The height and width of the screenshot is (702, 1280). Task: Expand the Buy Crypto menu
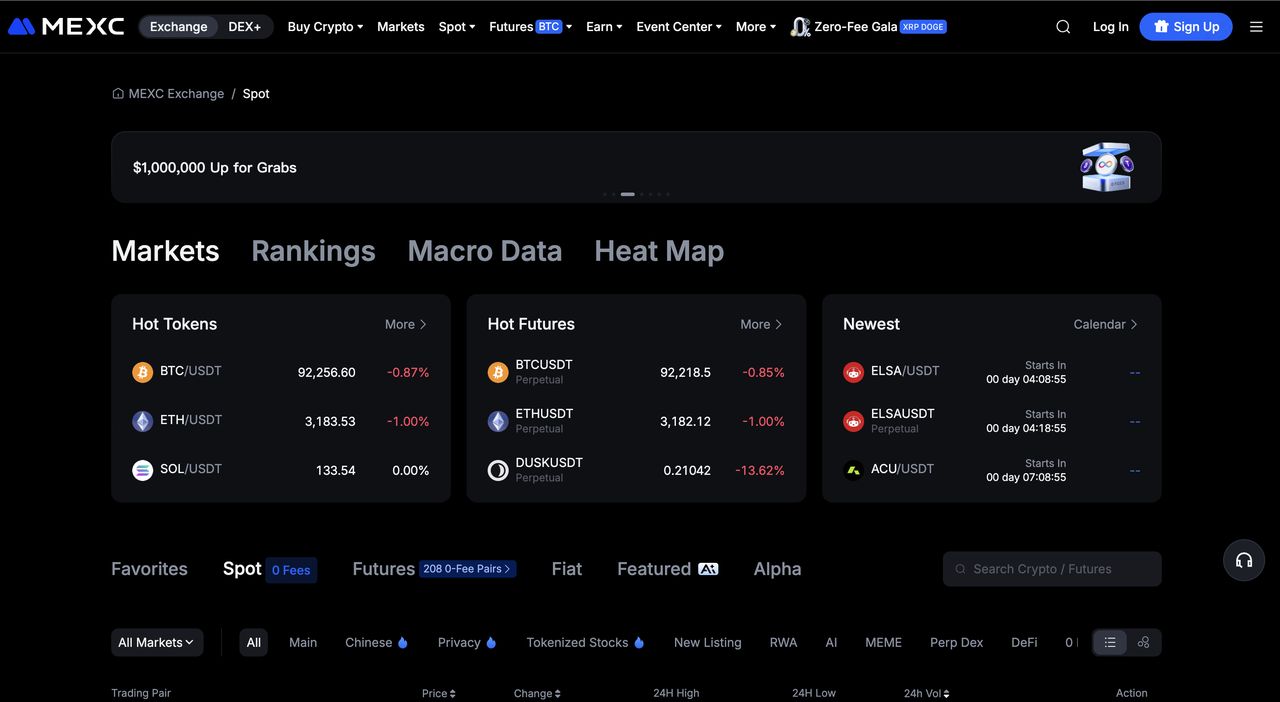(x=325, y=27)
